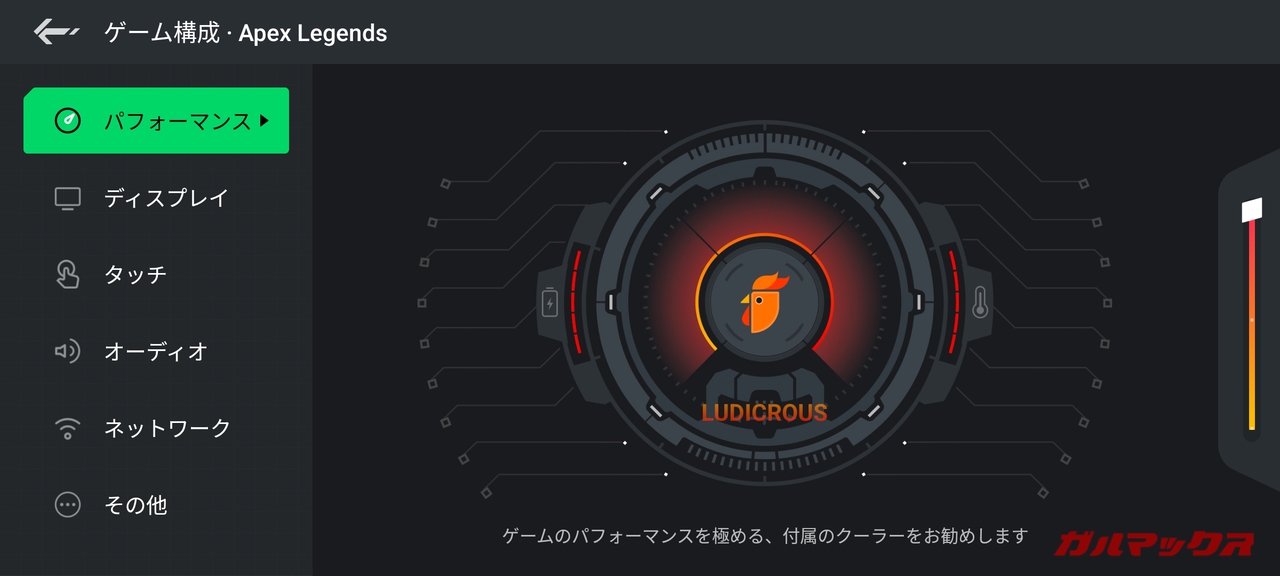Open the ディスプレイ settings label
Image resolution: width=1280 pixels, height=576 pixels.
(166, 198)
